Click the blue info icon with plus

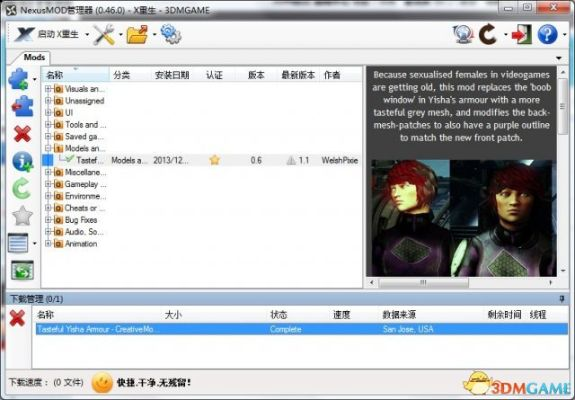pos(22,161)
